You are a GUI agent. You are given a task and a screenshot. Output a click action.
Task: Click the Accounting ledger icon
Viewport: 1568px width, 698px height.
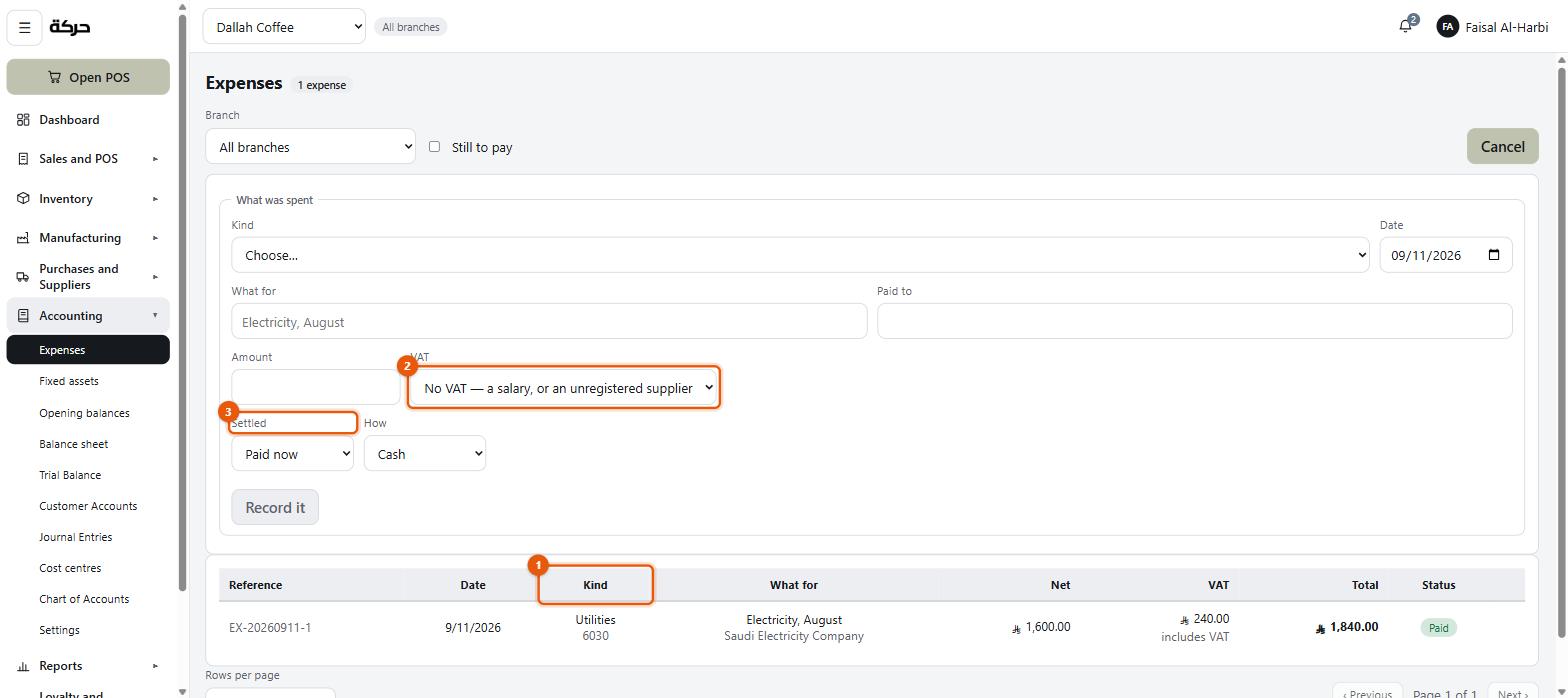(x=23, y=316)
